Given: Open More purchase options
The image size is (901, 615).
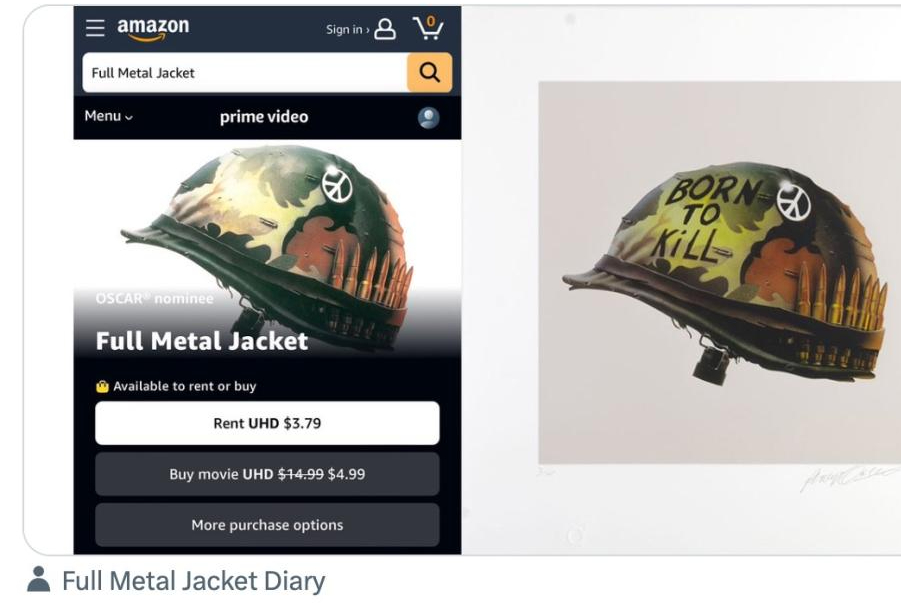Looking at the screenshot, I should point(267,525).
